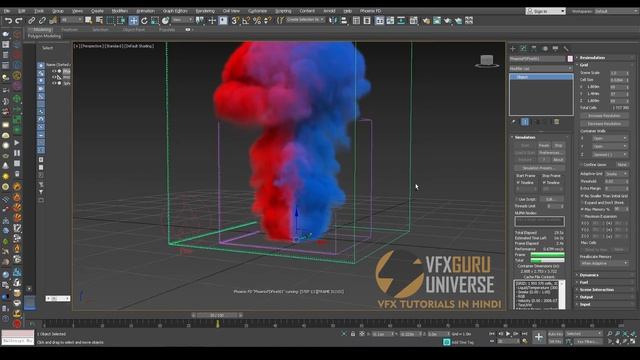The height and width of the screenshot is (360, 640).
Task: Toggle visibility eye of first scene explorer object
Action: [53, 71]
